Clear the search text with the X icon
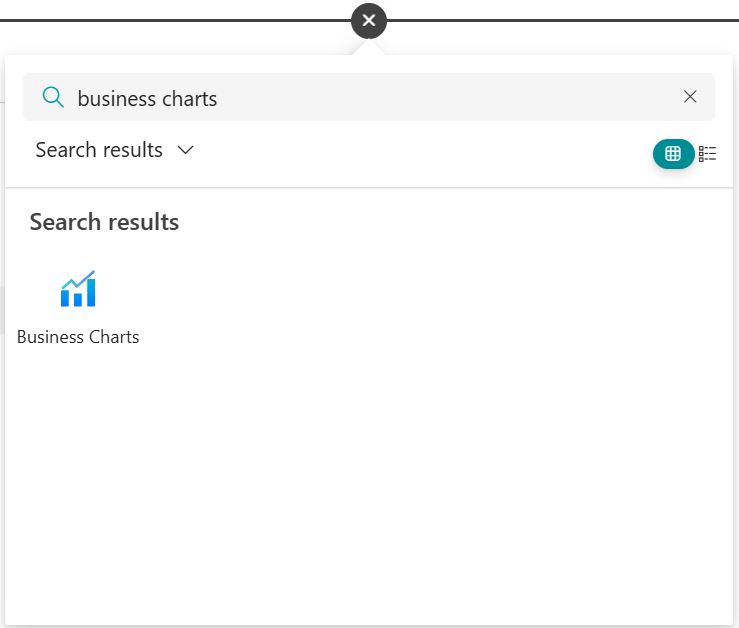The height and width of the screenshot is (628, 739). point(690,97)
